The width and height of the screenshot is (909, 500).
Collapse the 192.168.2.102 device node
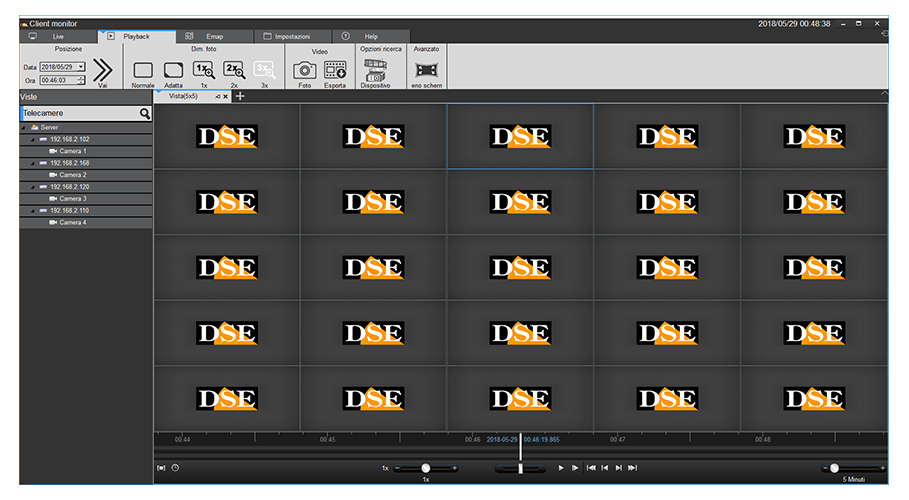[x=31, y=139]
